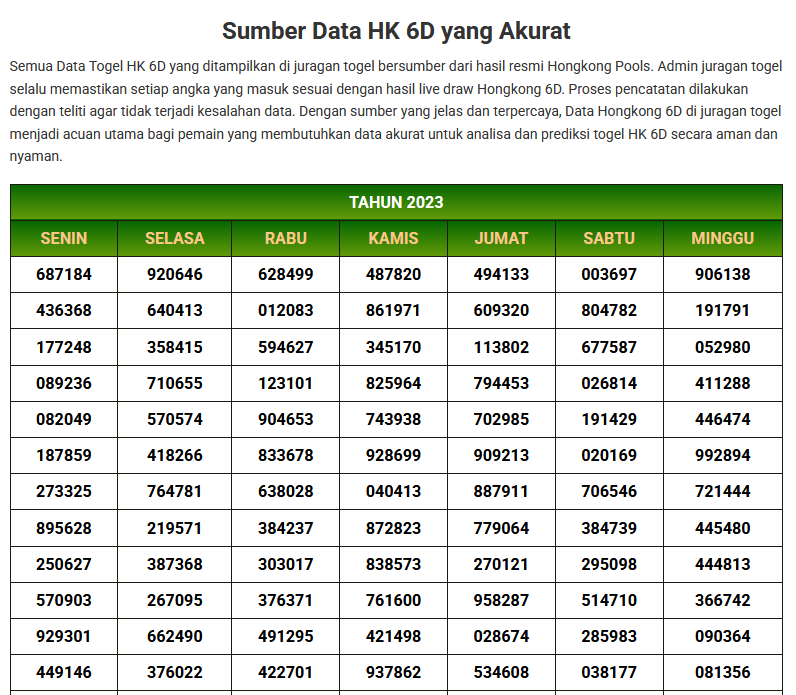Click the cell with number 487820
This screenshot has width=796, height=695.
393,274
